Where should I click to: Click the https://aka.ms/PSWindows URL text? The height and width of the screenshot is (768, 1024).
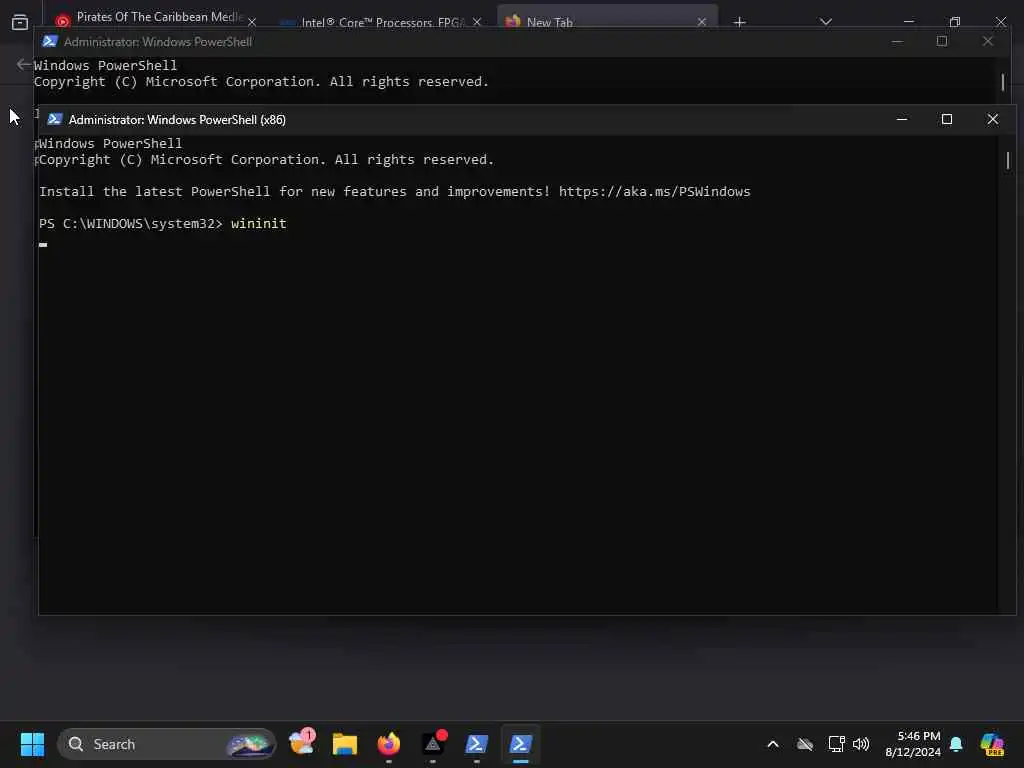(654, 191)
